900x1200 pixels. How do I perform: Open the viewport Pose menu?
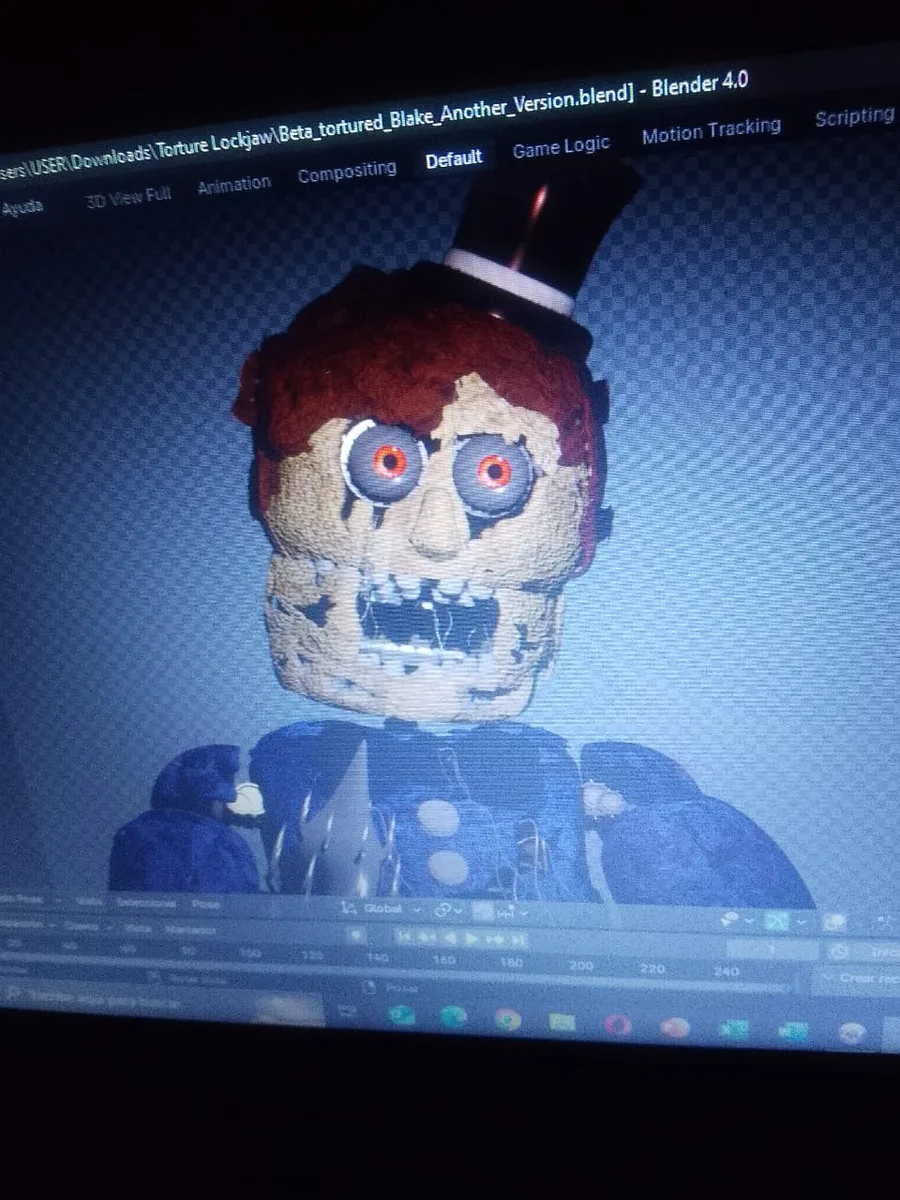coord(206,903)
